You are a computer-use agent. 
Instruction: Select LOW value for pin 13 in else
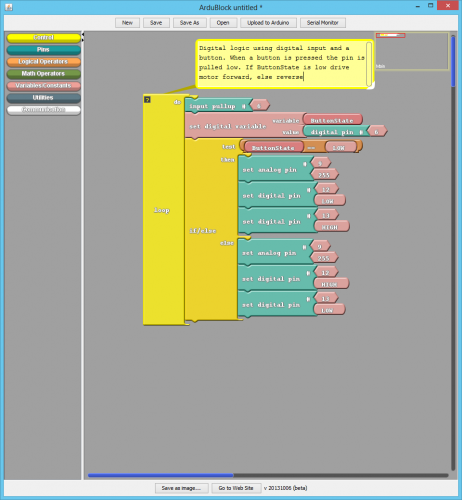point(328,310)
